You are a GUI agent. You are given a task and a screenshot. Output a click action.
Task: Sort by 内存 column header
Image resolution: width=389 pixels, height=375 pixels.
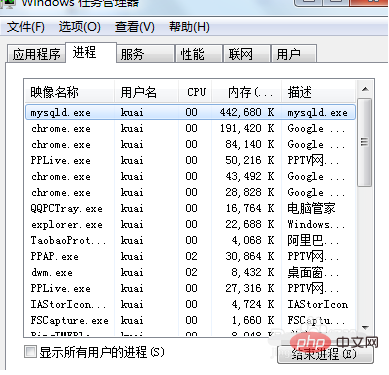pos(248,92)
